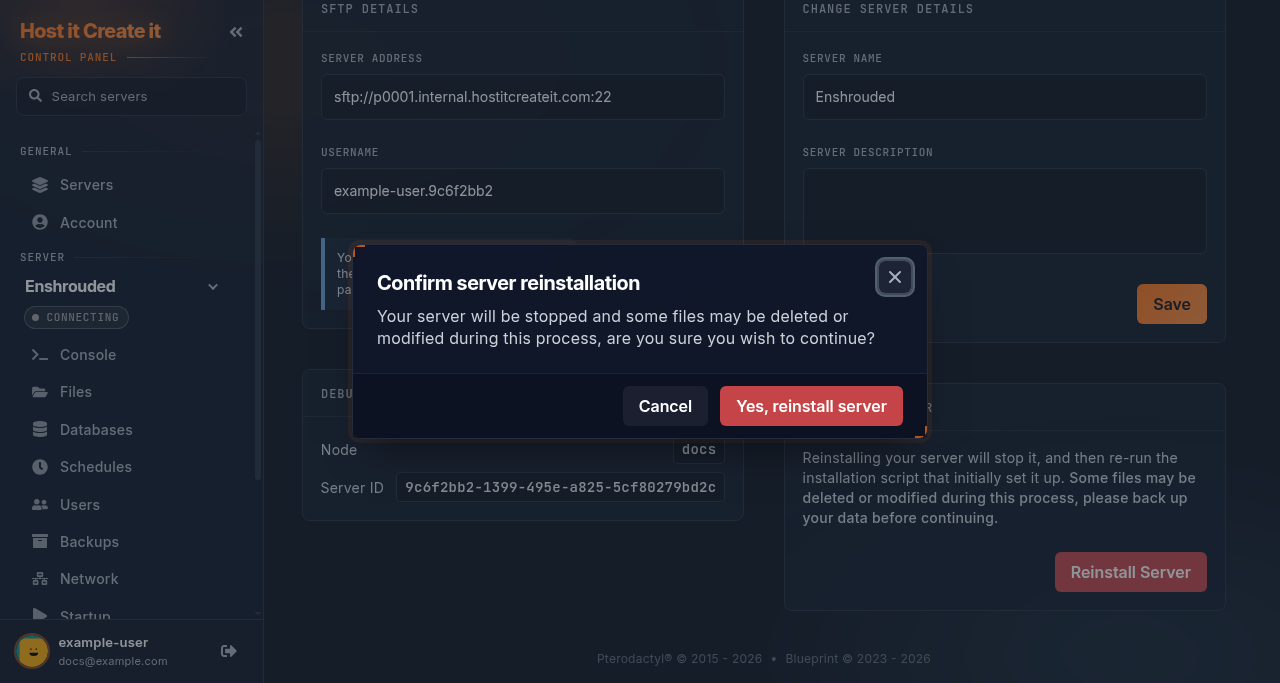Image resolution: width=1280 pixels, height=683 pixels.
Task: Click the Users people icon
Action: [x=40, y=505]
